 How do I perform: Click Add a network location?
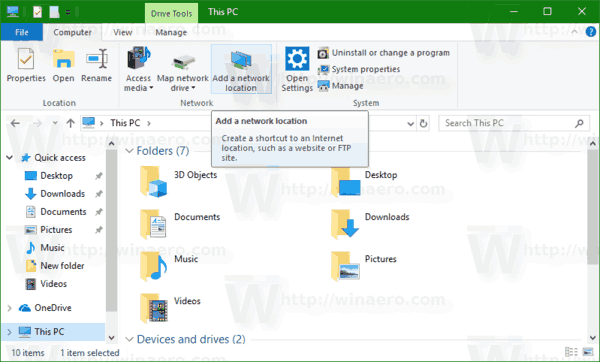point(241,69)
